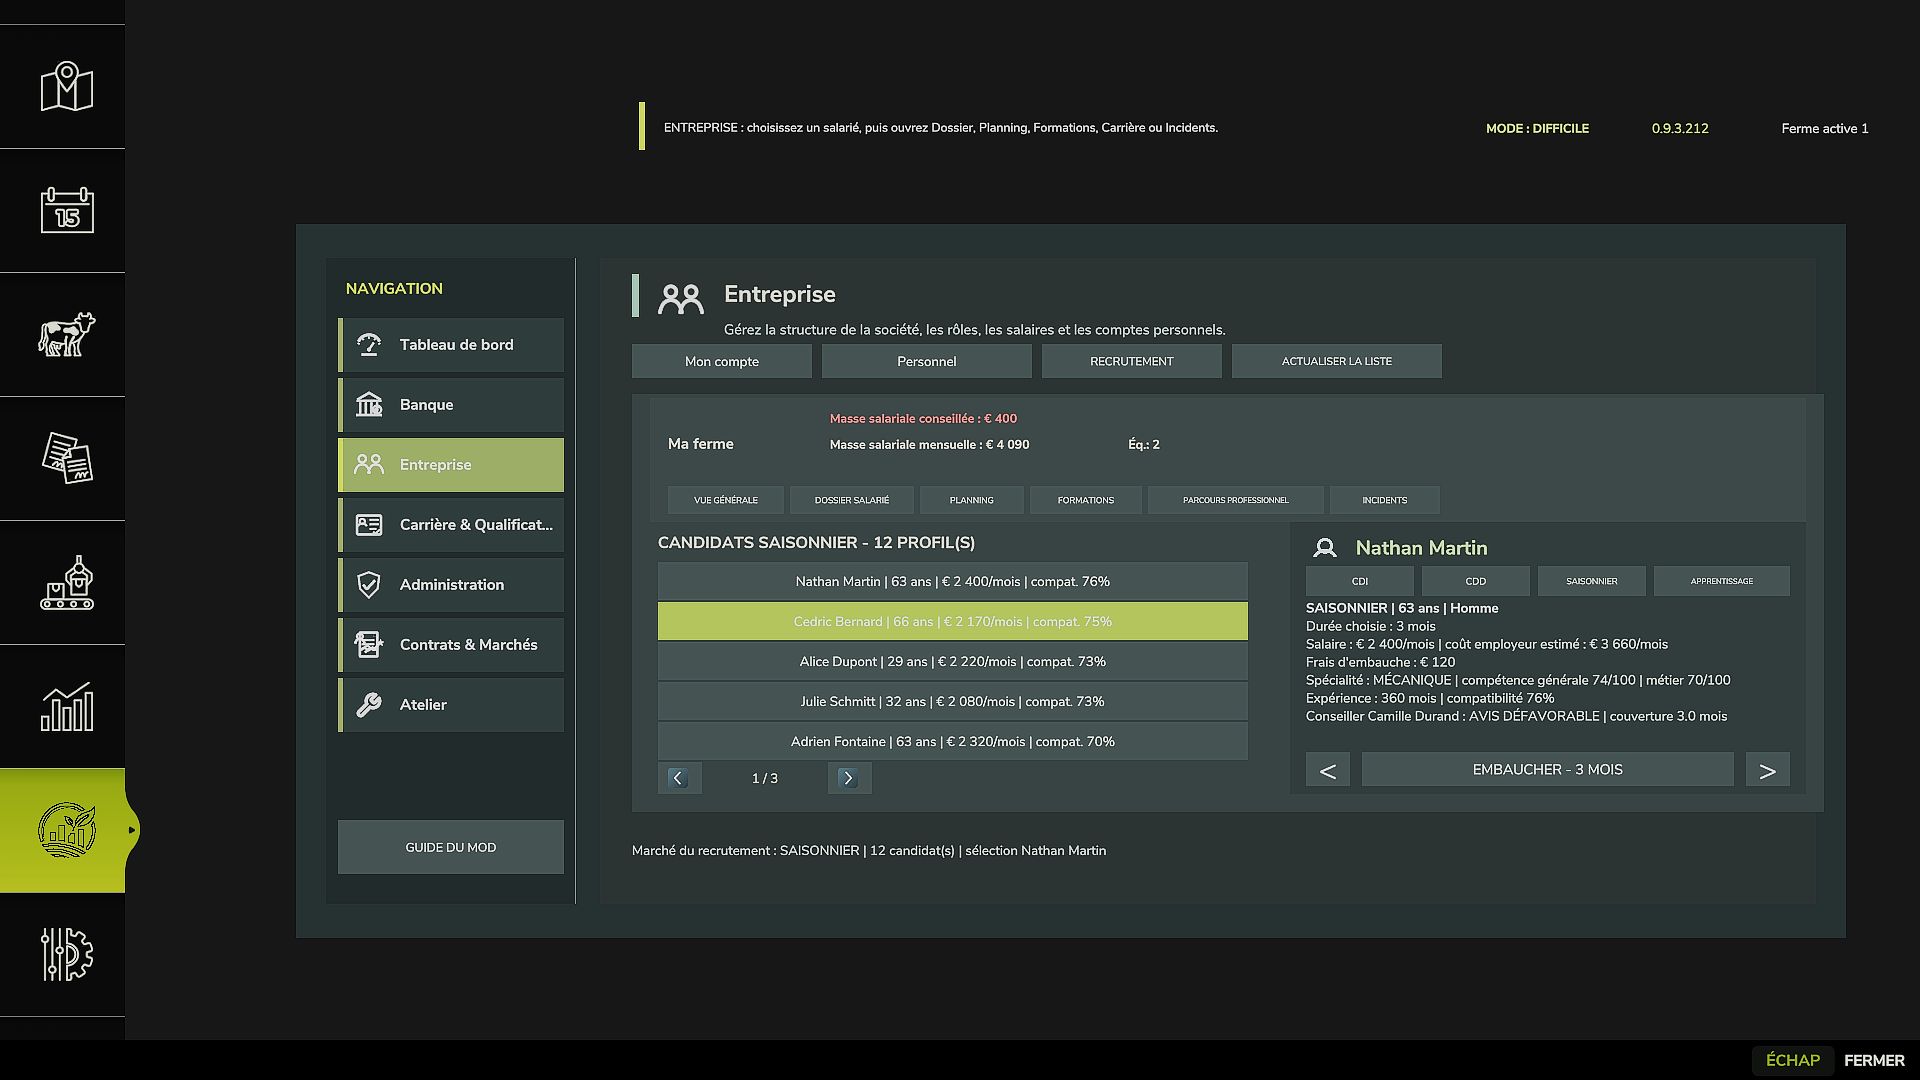Select the farm management mod icon
The width and height of the screenshot is (1920, 1080).
(x=67, y=830)
